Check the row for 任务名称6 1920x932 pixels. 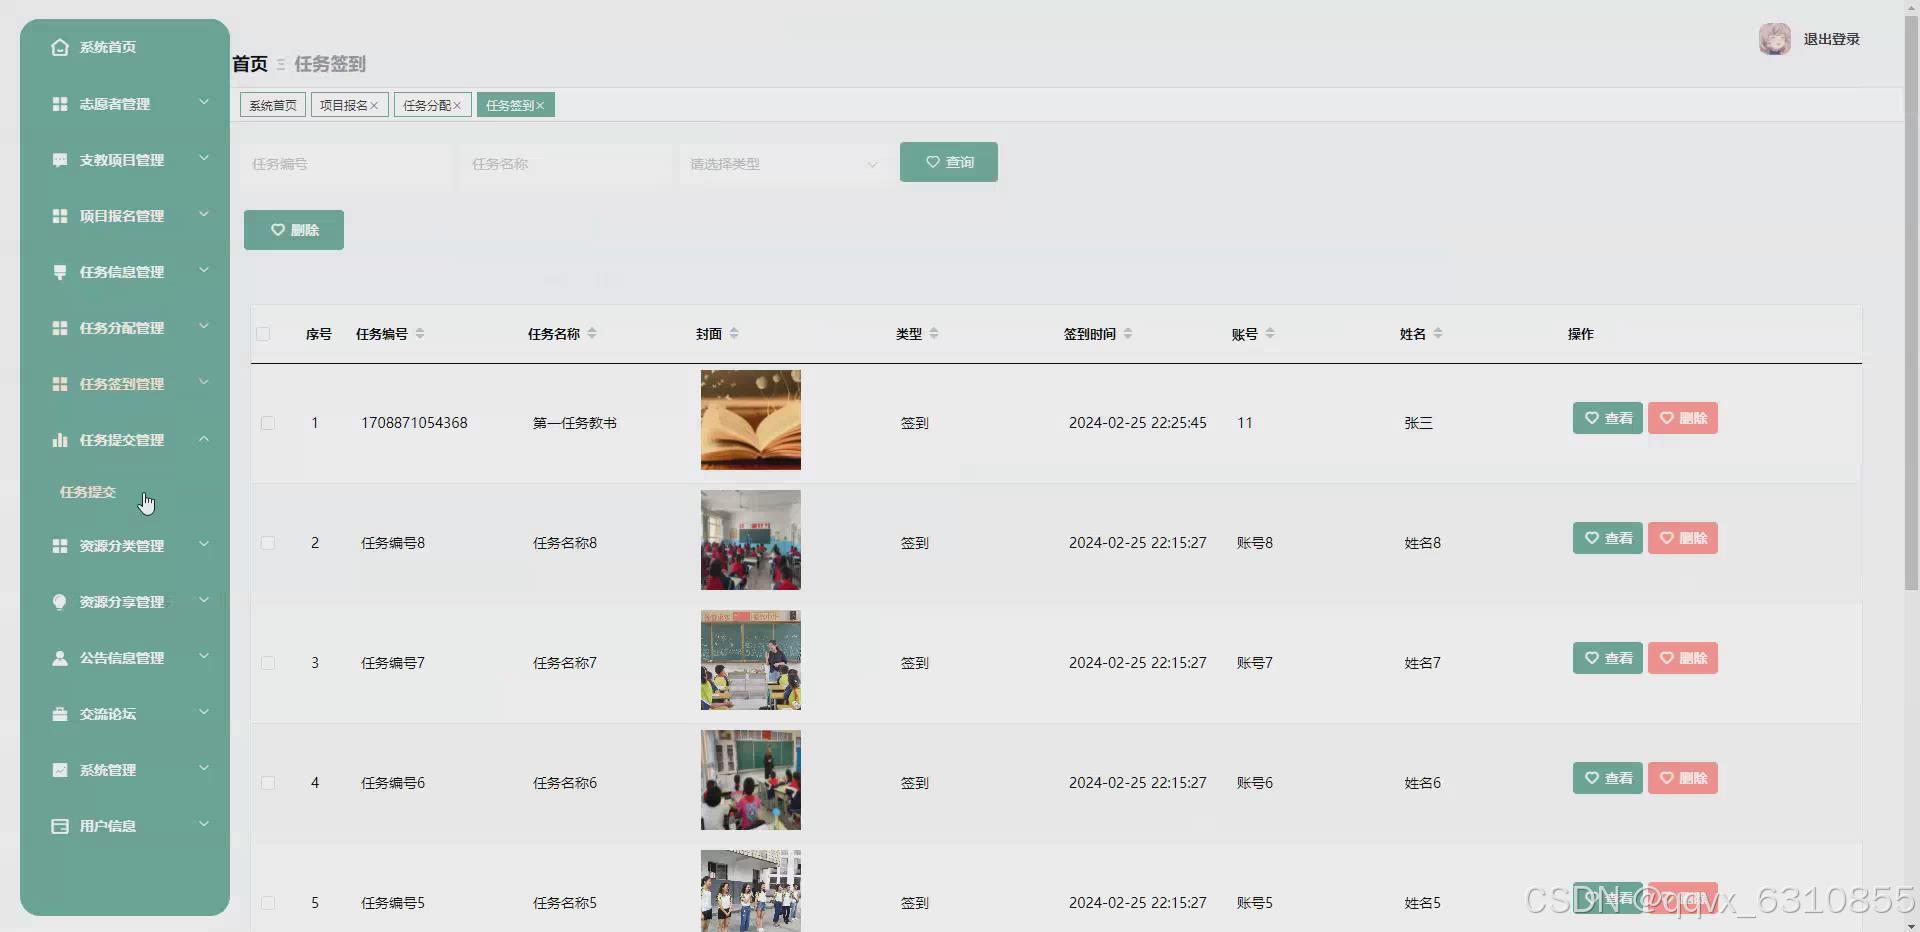268,783
